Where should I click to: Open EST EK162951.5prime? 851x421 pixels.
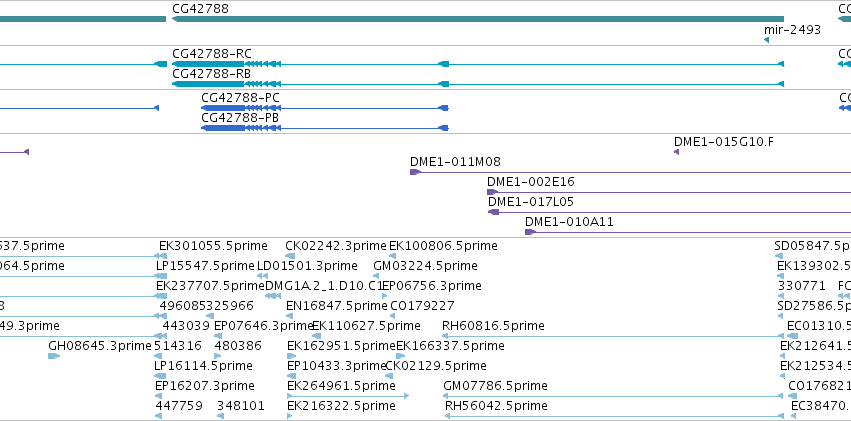click(x=341, y=346)
